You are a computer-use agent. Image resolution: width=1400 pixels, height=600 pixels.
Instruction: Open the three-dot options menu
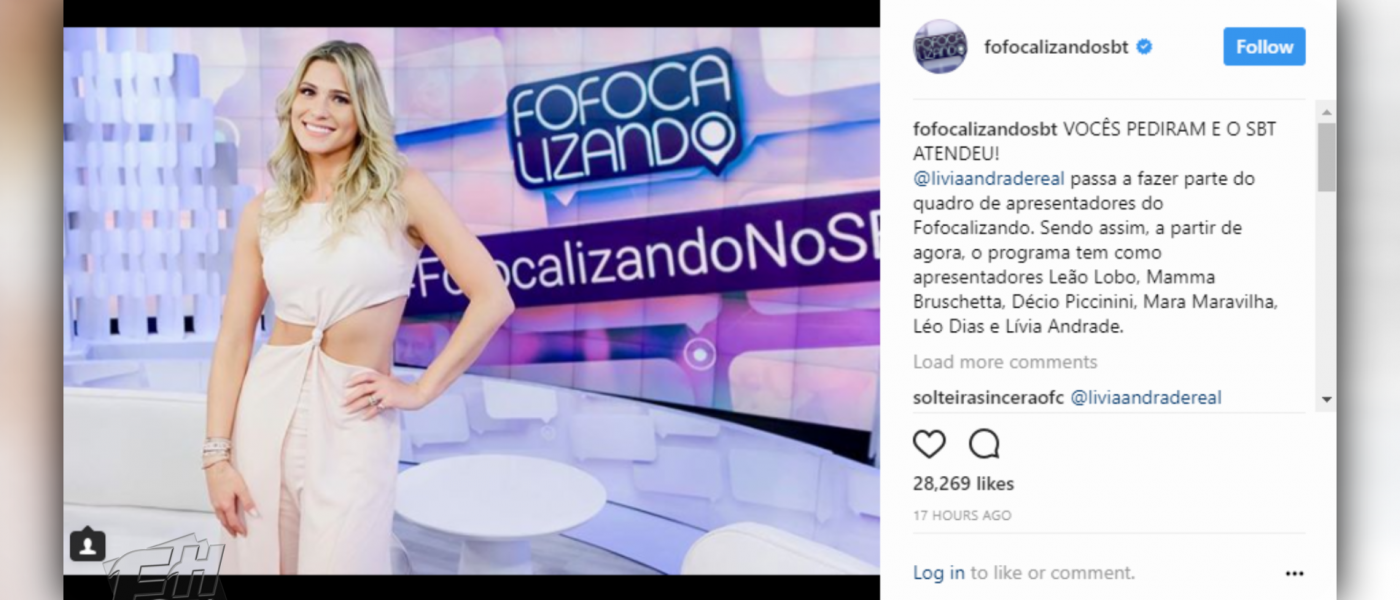(x=1294, y=573)
